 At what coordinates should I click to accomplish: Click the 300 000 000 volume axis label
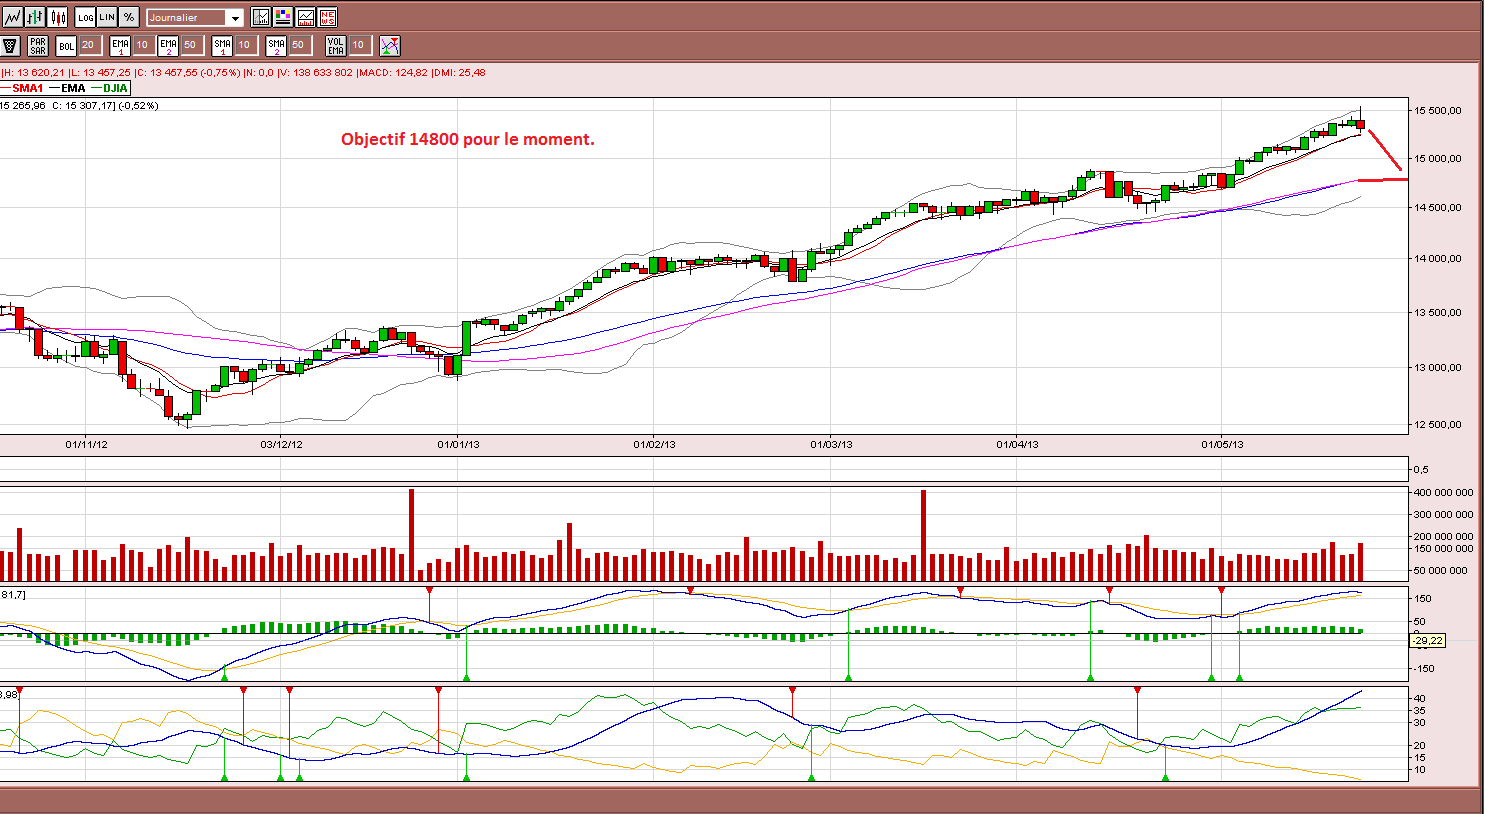click(1444, 514)
